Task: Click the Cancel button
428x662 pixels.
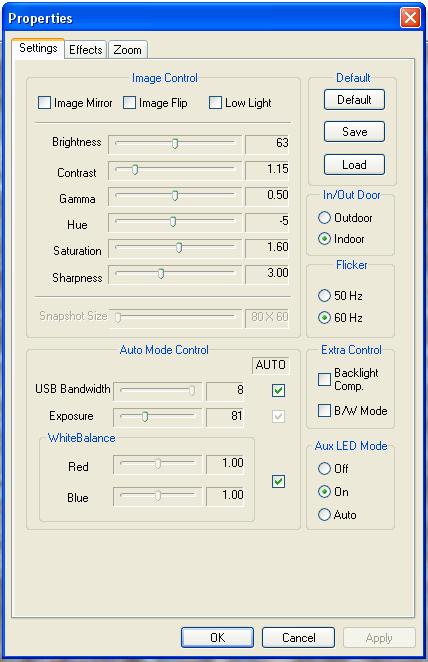Action: coord(298,638)
